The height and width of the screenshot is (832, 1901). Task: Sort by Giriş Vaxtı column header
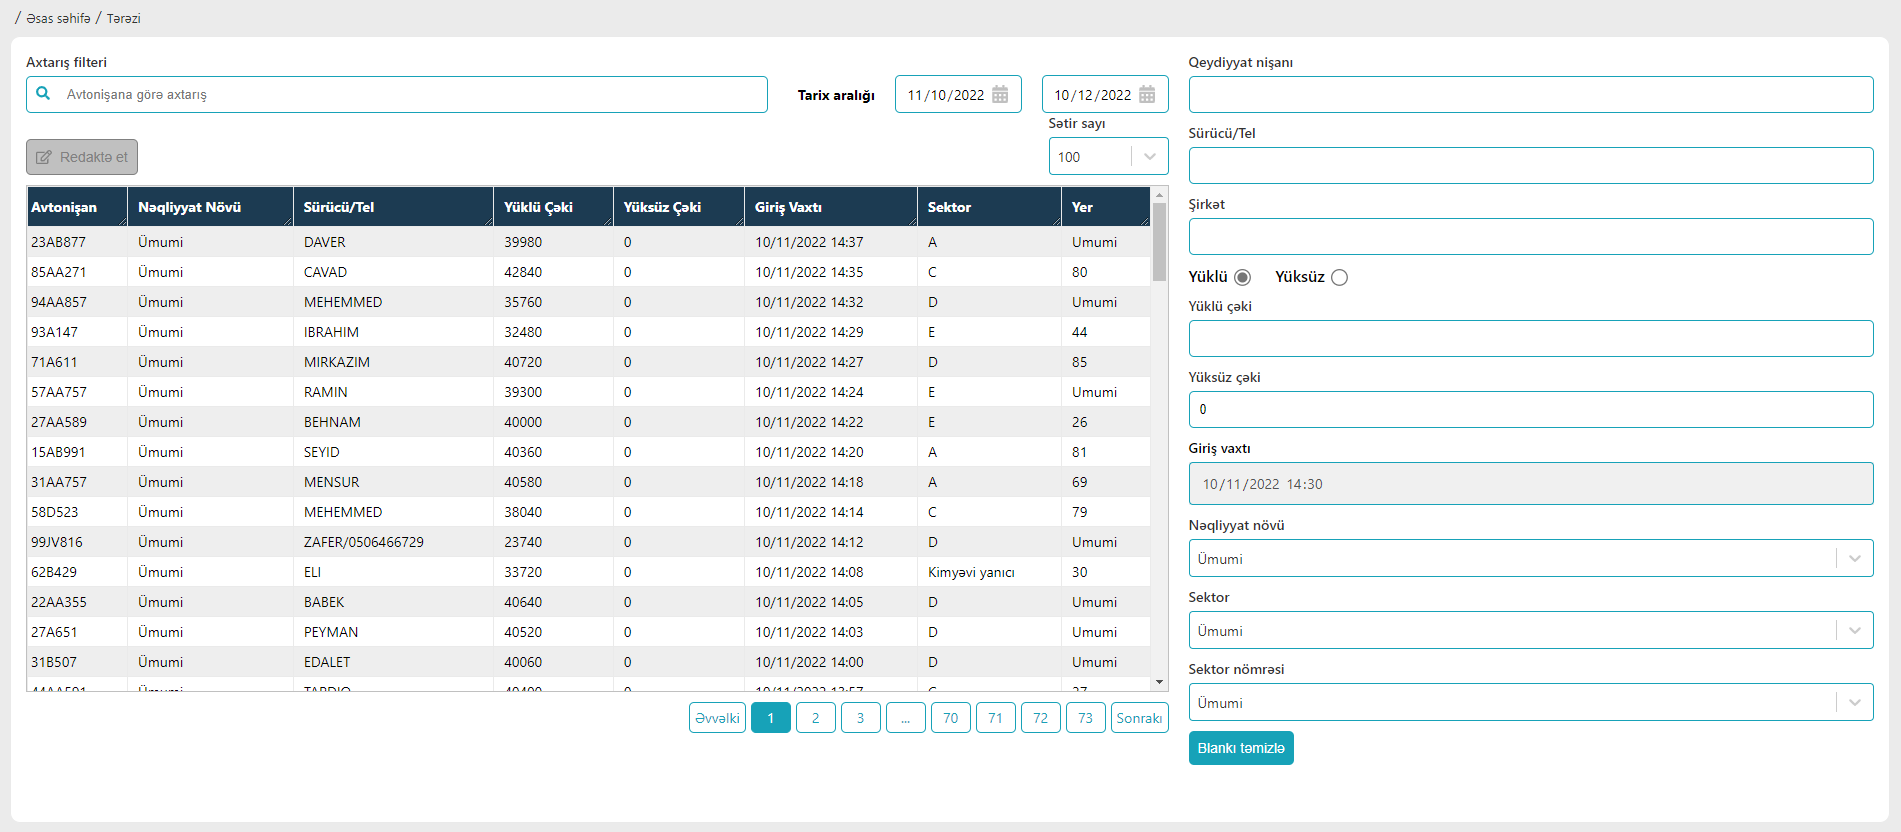(x=831, y=207)
